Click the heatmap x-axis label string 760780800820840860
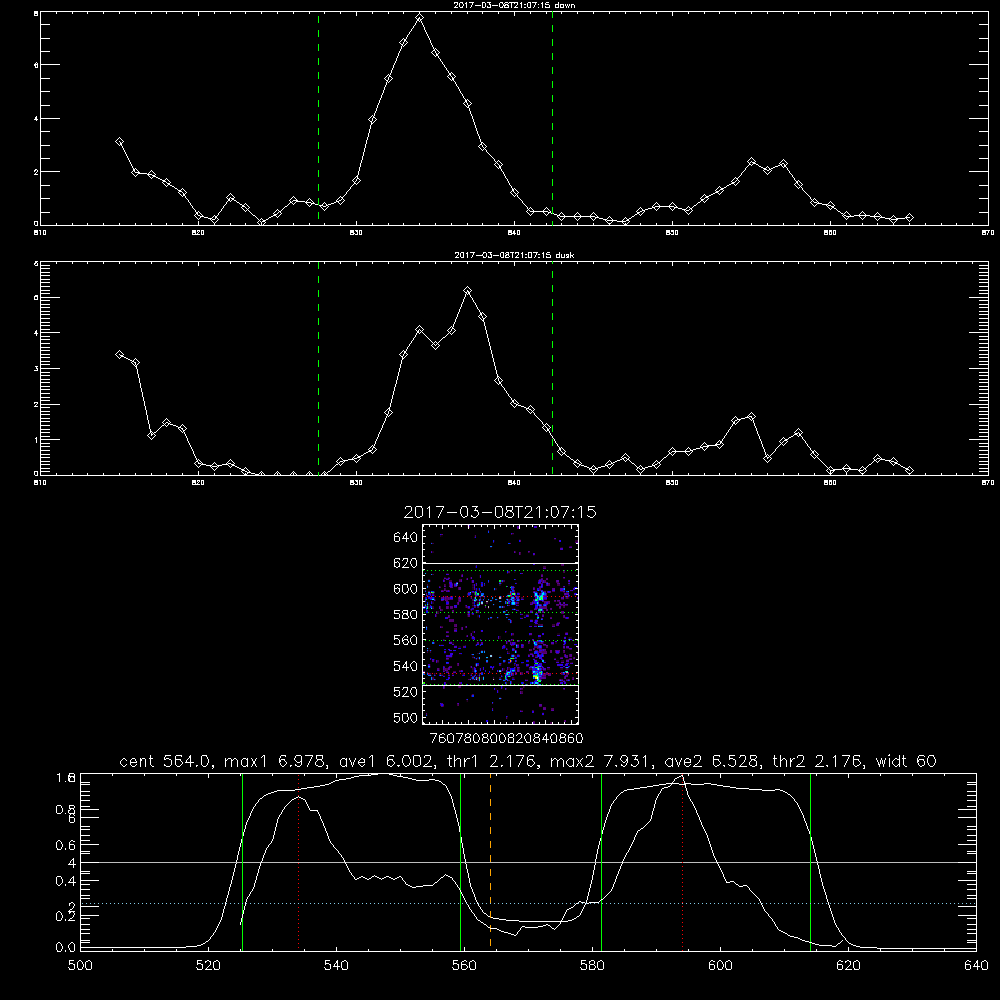The image size is (1000, 1000). click(507, 739)
